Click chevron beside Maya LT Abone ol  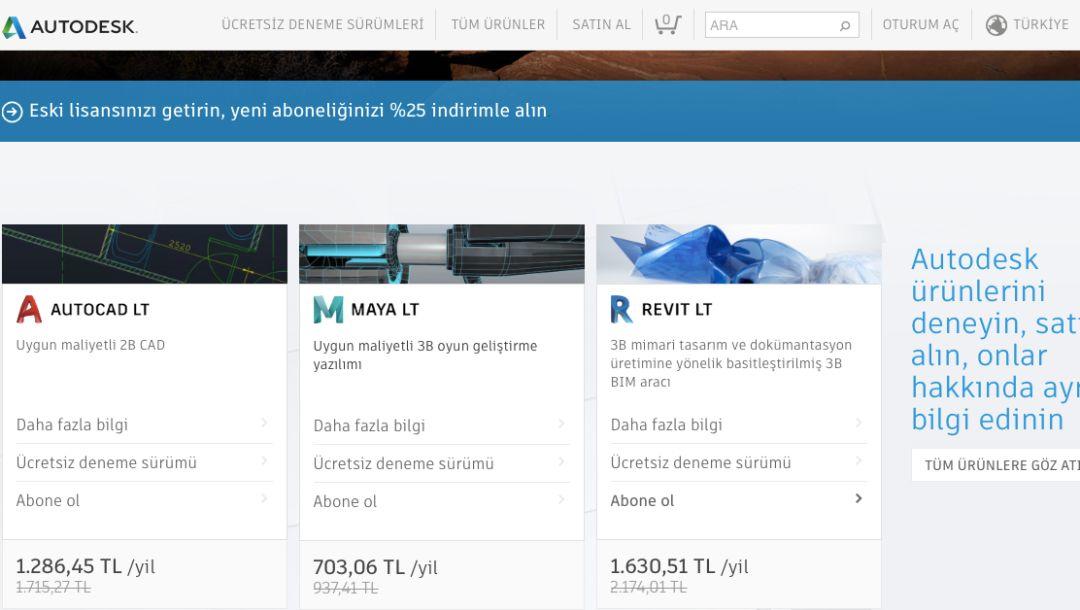click(x=561, y=498)
